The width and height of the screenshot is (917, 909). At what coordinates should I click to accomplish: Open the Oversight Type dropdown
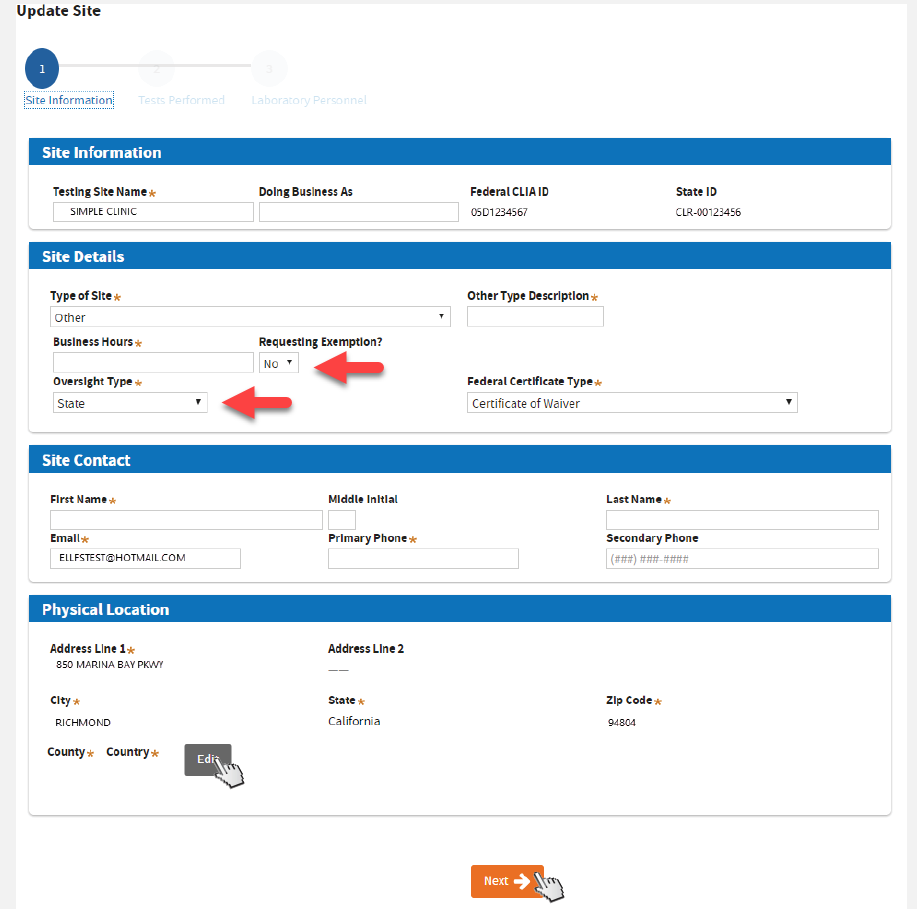(130, 403)
